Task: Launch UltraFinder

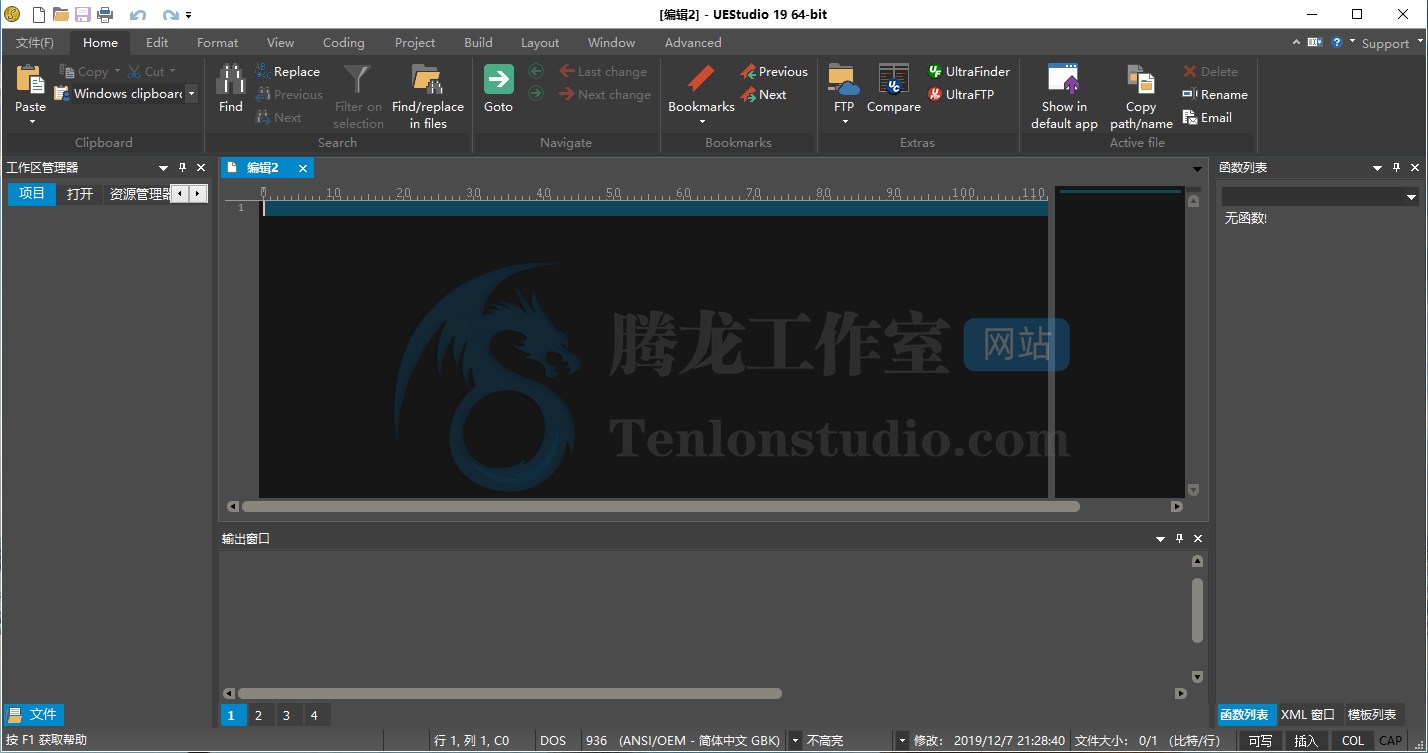Action: 969,71
